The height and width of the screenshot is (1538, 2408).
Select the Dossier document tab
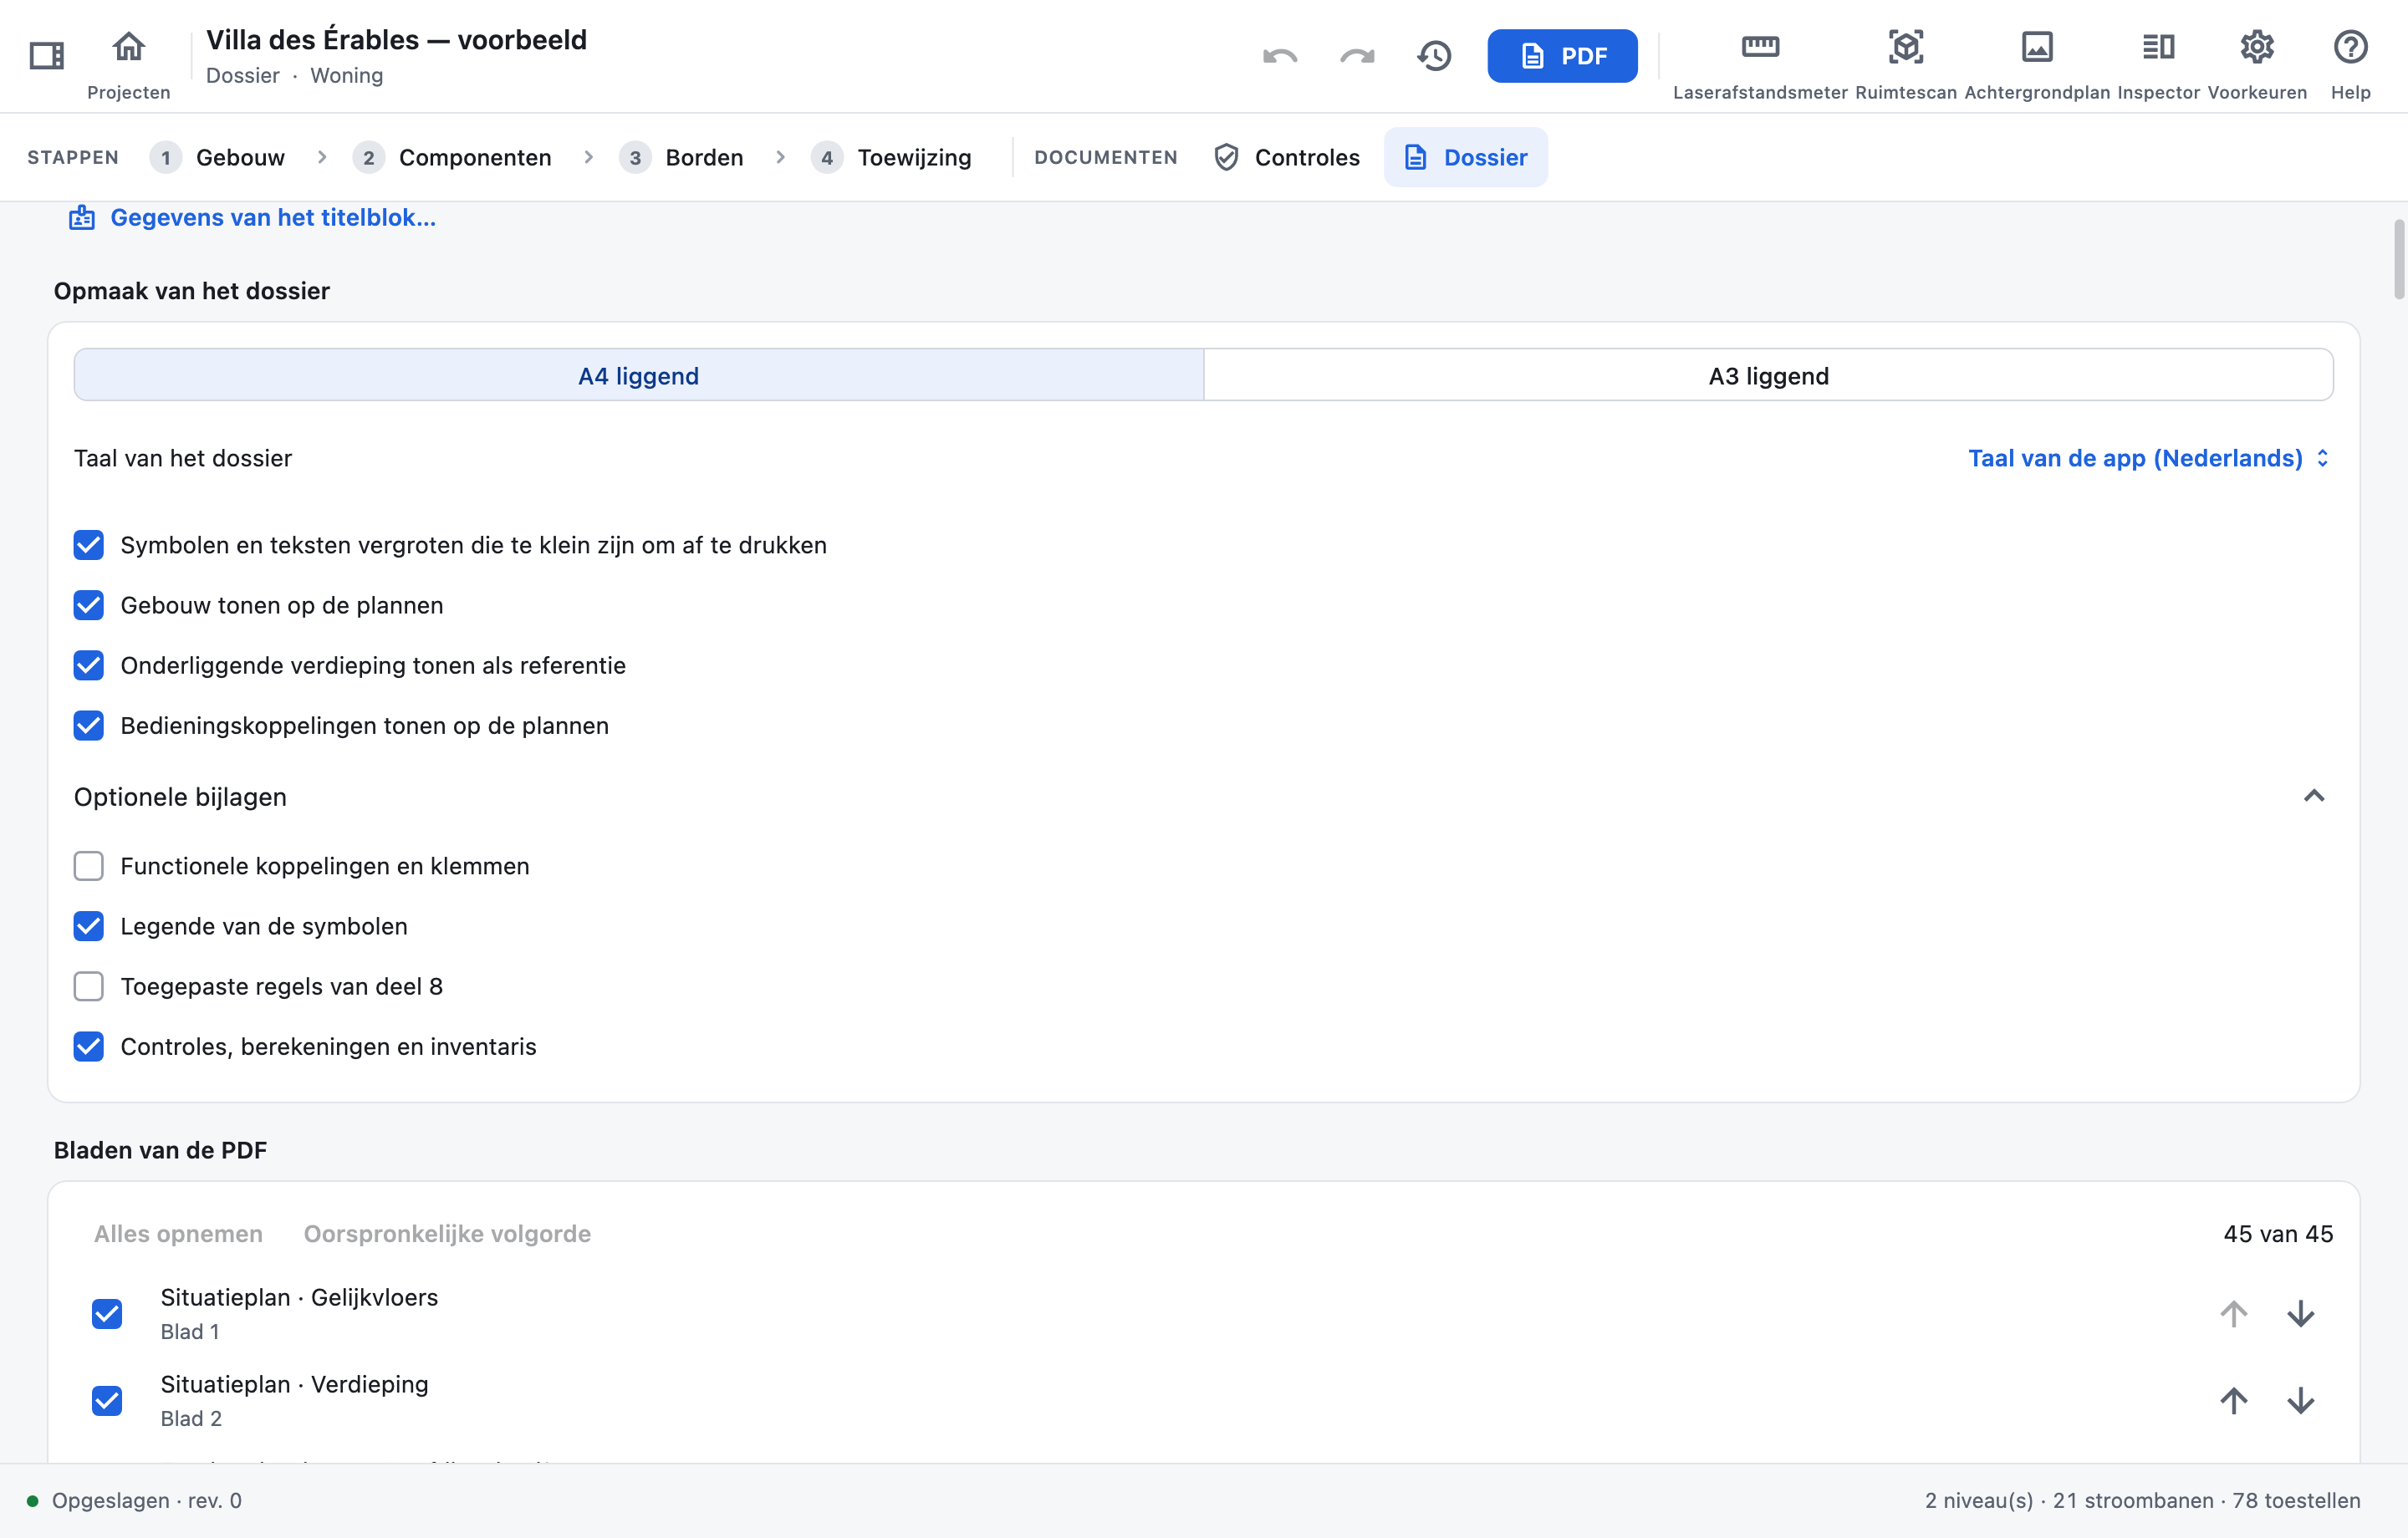point(1465,157)
